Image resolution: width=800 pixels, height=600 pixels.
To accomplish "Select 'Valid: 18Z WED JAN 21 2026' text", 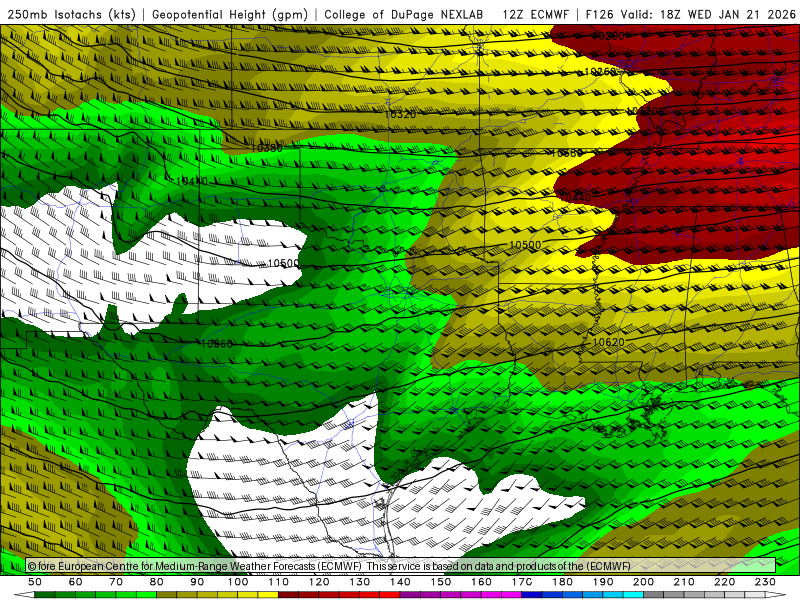I will 708,14.
